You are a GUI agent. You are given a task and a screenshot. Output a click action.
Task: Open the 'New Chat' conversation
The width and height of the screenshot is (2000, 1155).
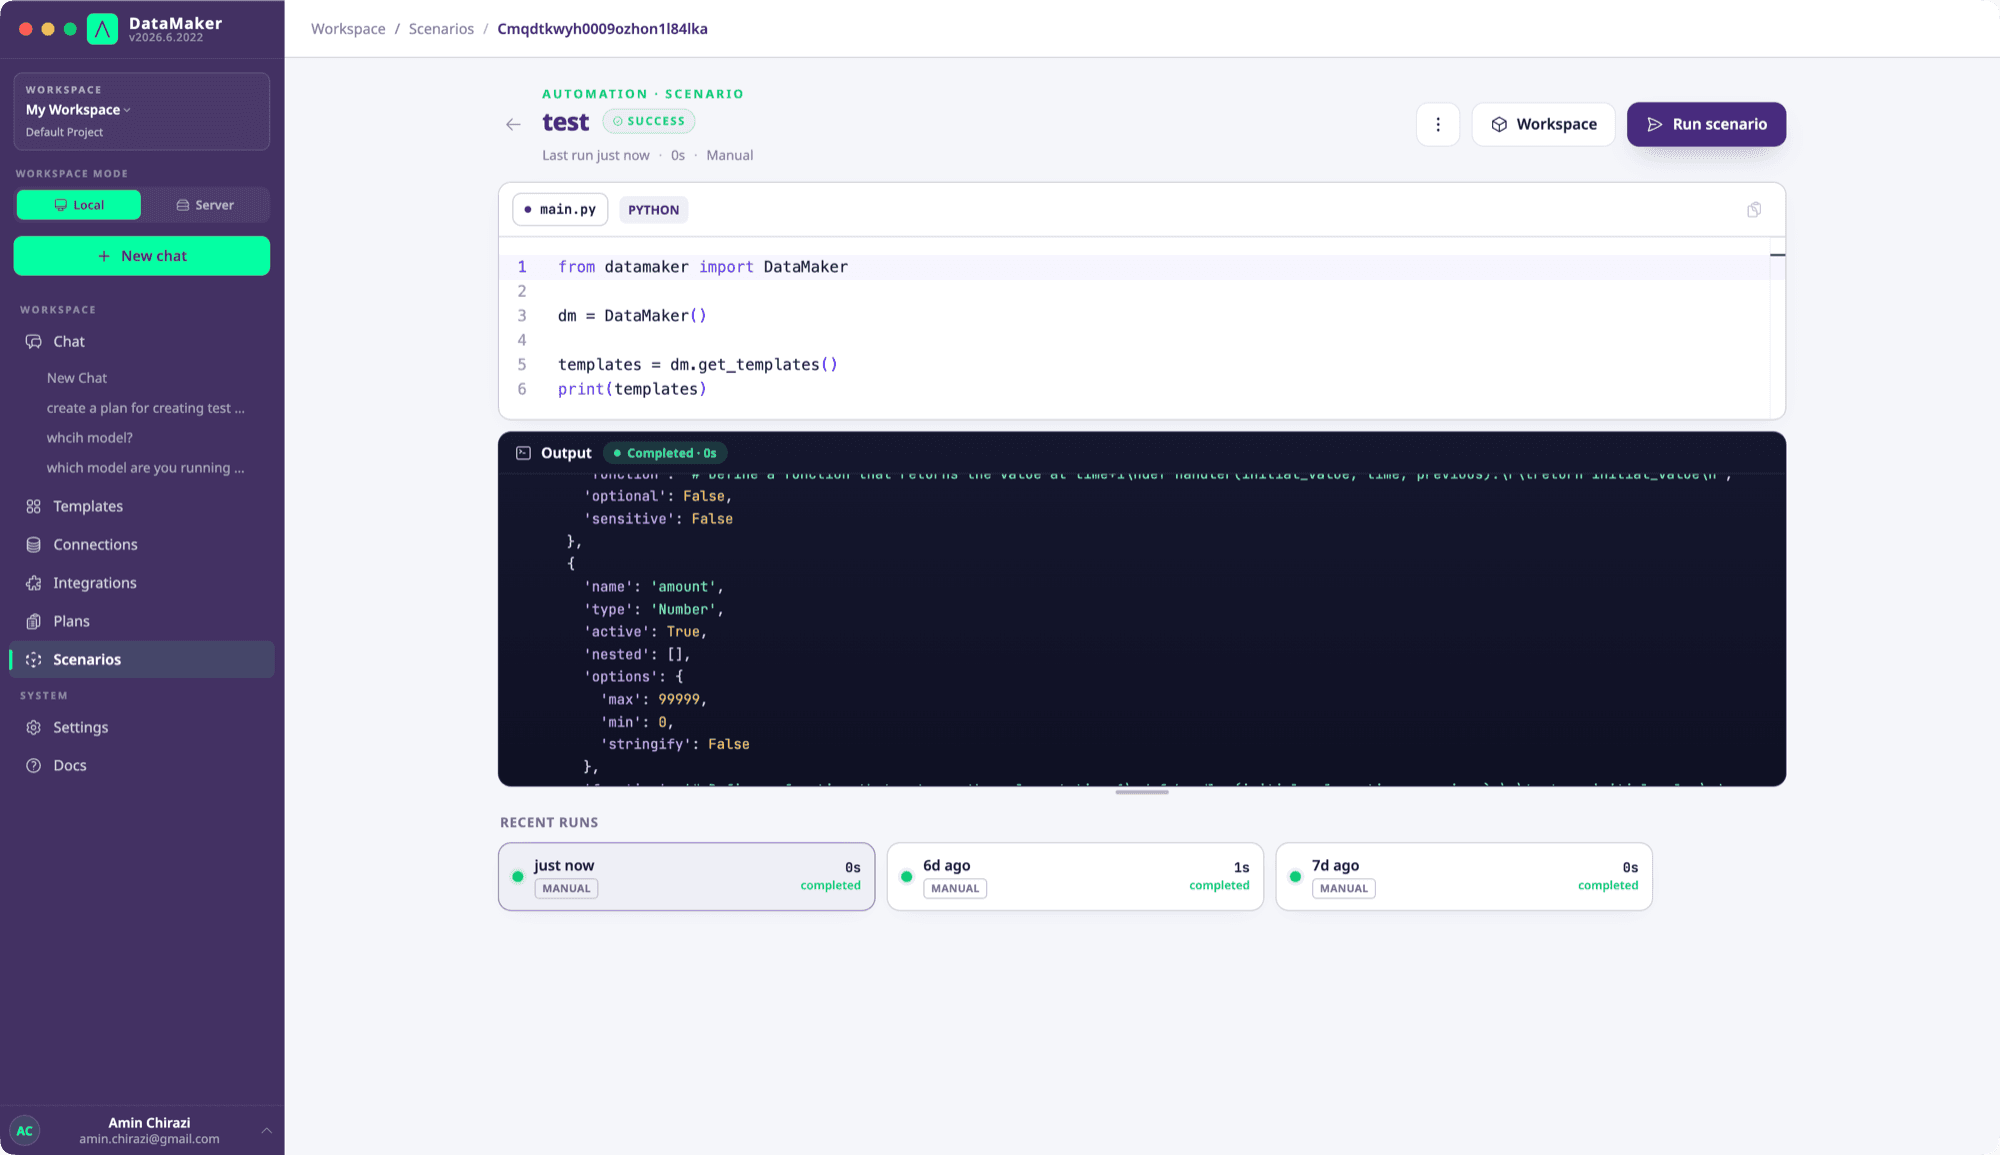(77, 378)
